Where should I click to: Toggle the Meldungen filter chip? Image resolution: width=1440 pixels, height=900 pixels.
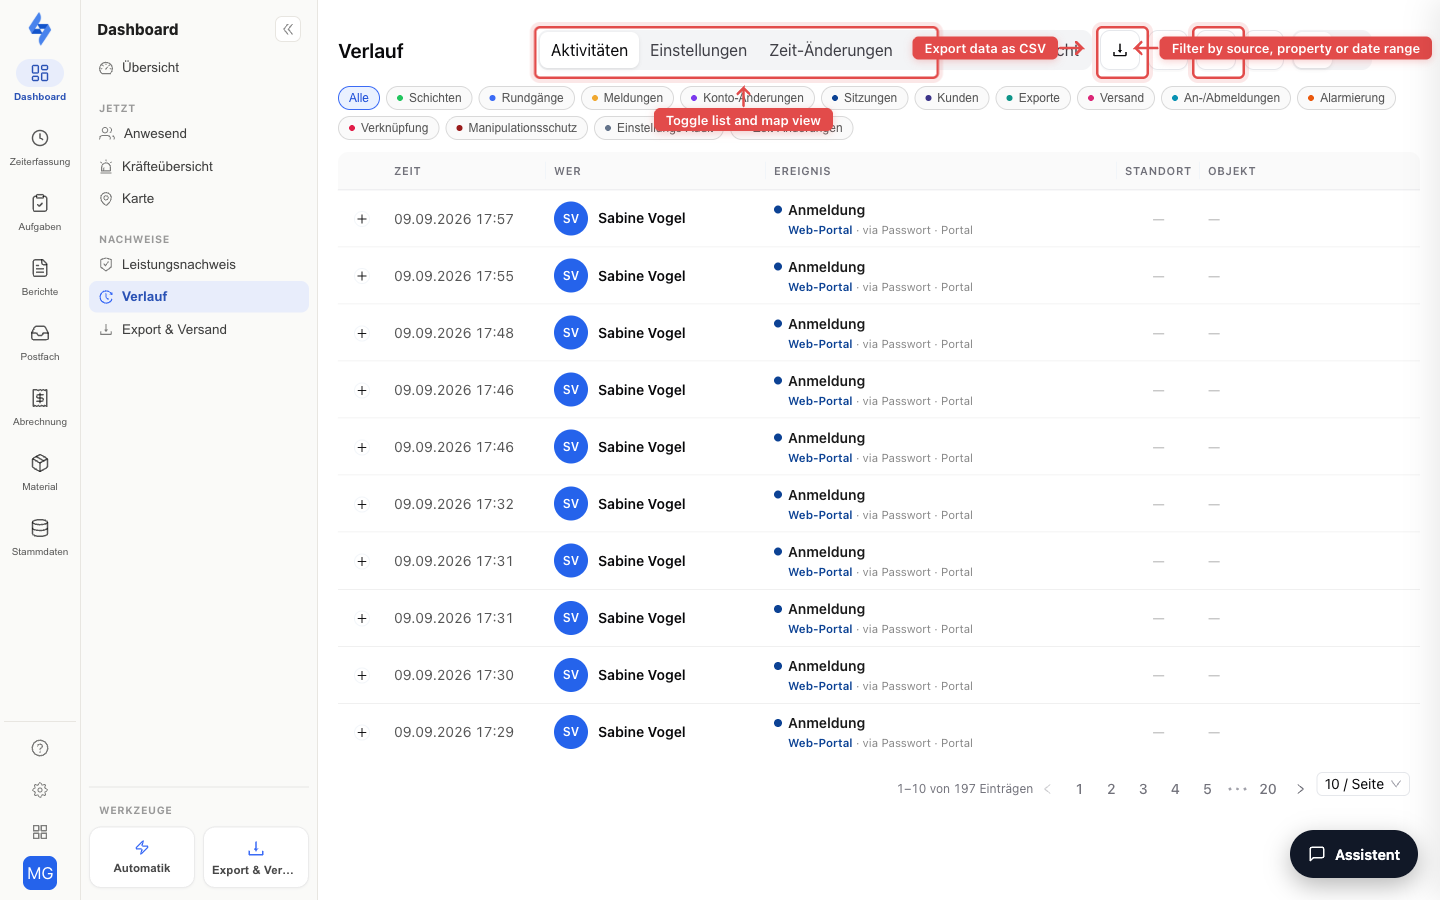pyautogui.click(x=627, y=98)
